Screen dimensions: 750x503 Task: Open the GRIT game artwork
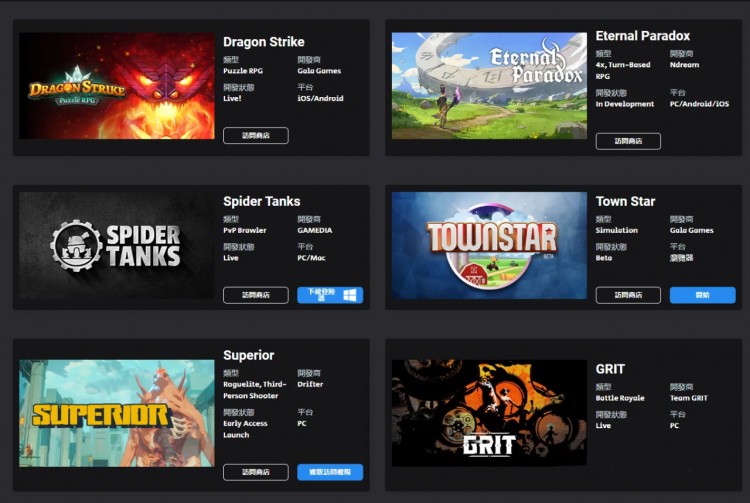(489, 414)
